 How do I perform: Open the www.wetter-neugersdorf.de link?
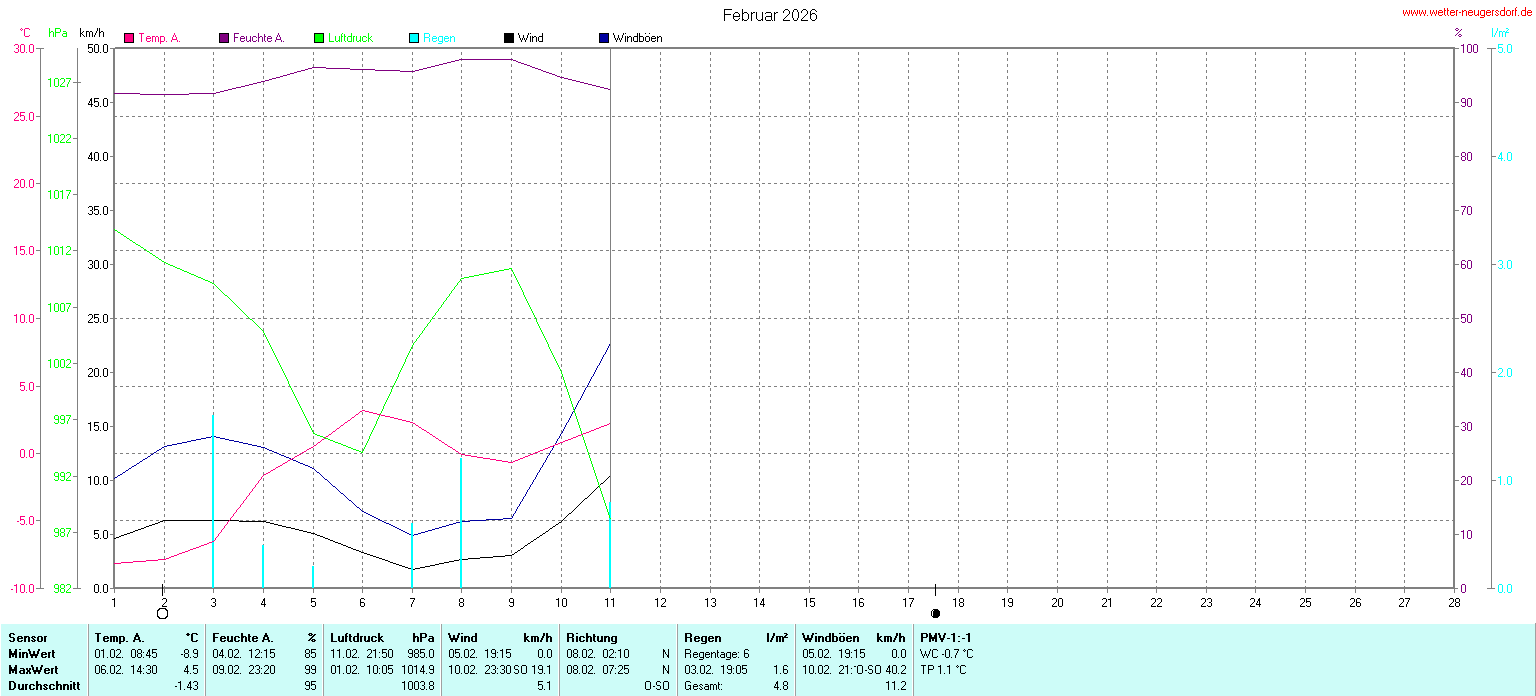(x=1466, y=12)
